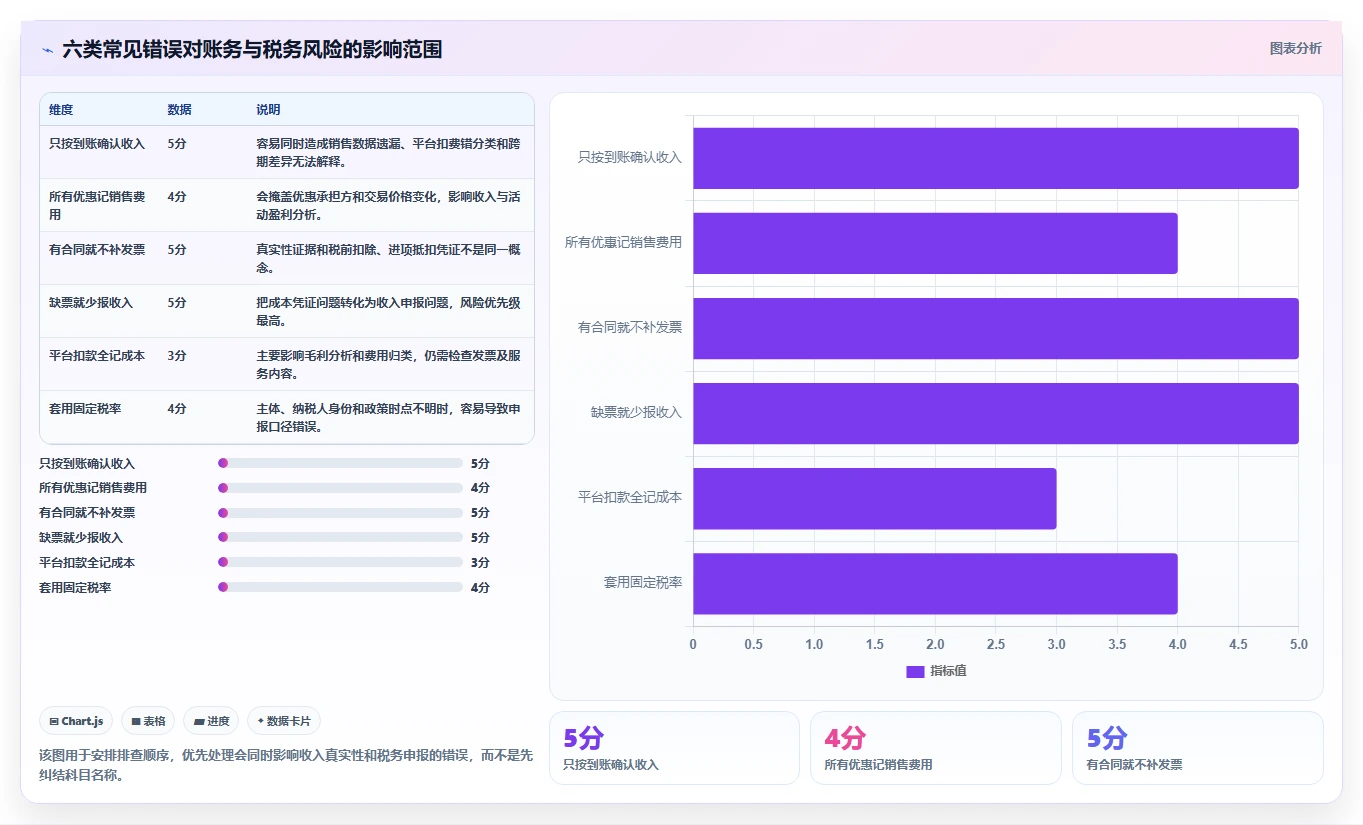Click the 说明 column header
Image resolution: width=1363 pixels, height=825 pixels.
268,110
